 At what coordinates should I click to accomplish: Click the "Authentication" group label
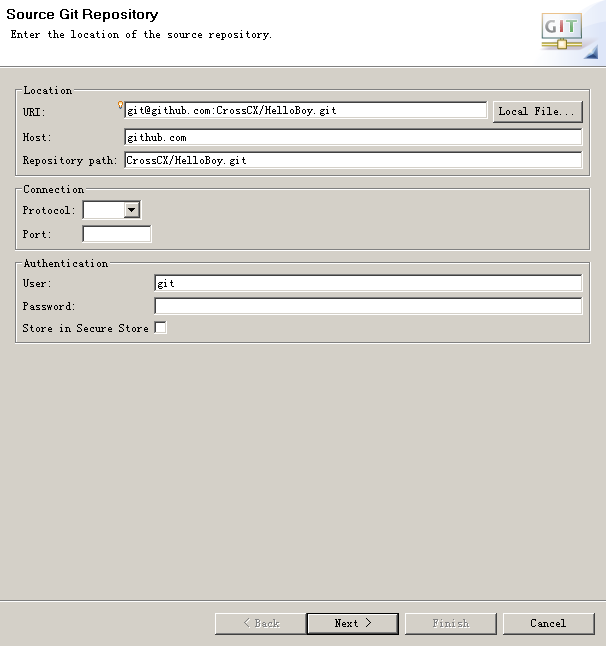[66, 263]
